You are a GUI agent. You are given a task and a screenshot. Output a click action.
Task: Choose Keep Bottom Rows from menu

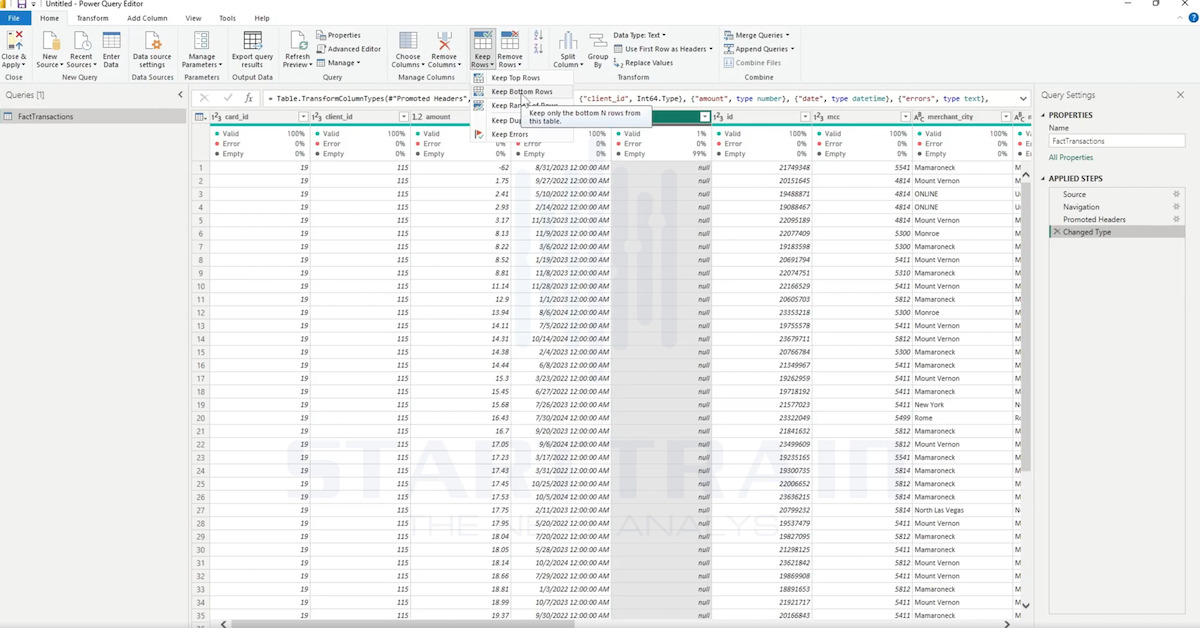[522, 92]
